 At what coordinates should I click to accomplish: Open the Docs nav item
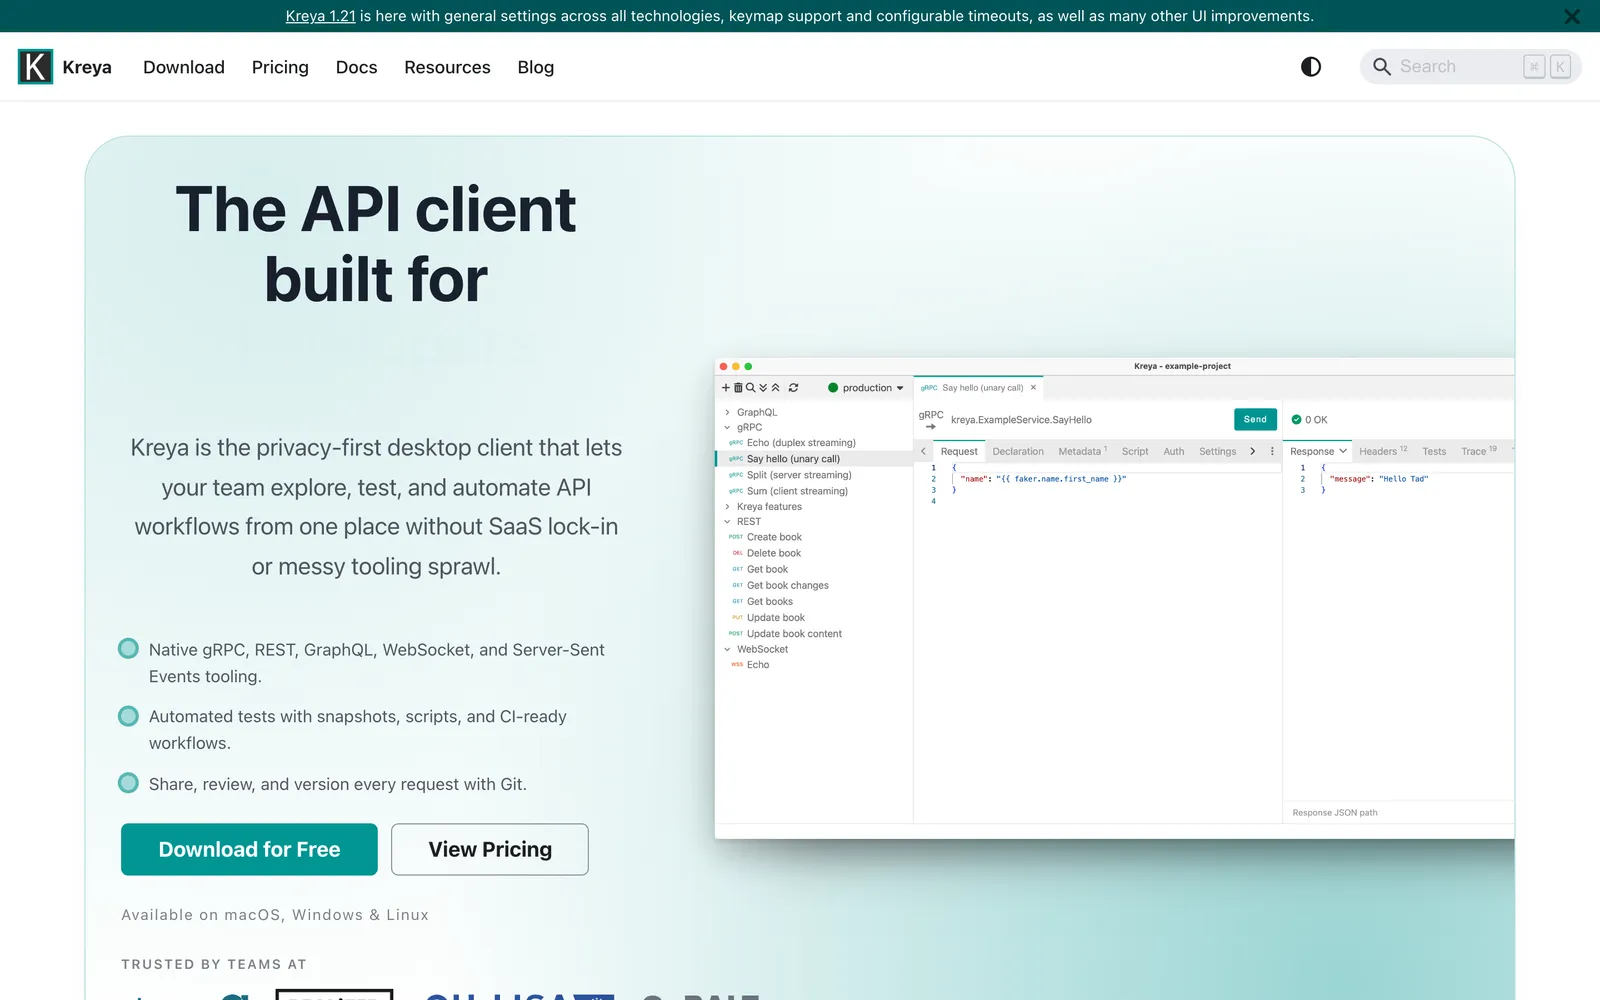[356, 67]
